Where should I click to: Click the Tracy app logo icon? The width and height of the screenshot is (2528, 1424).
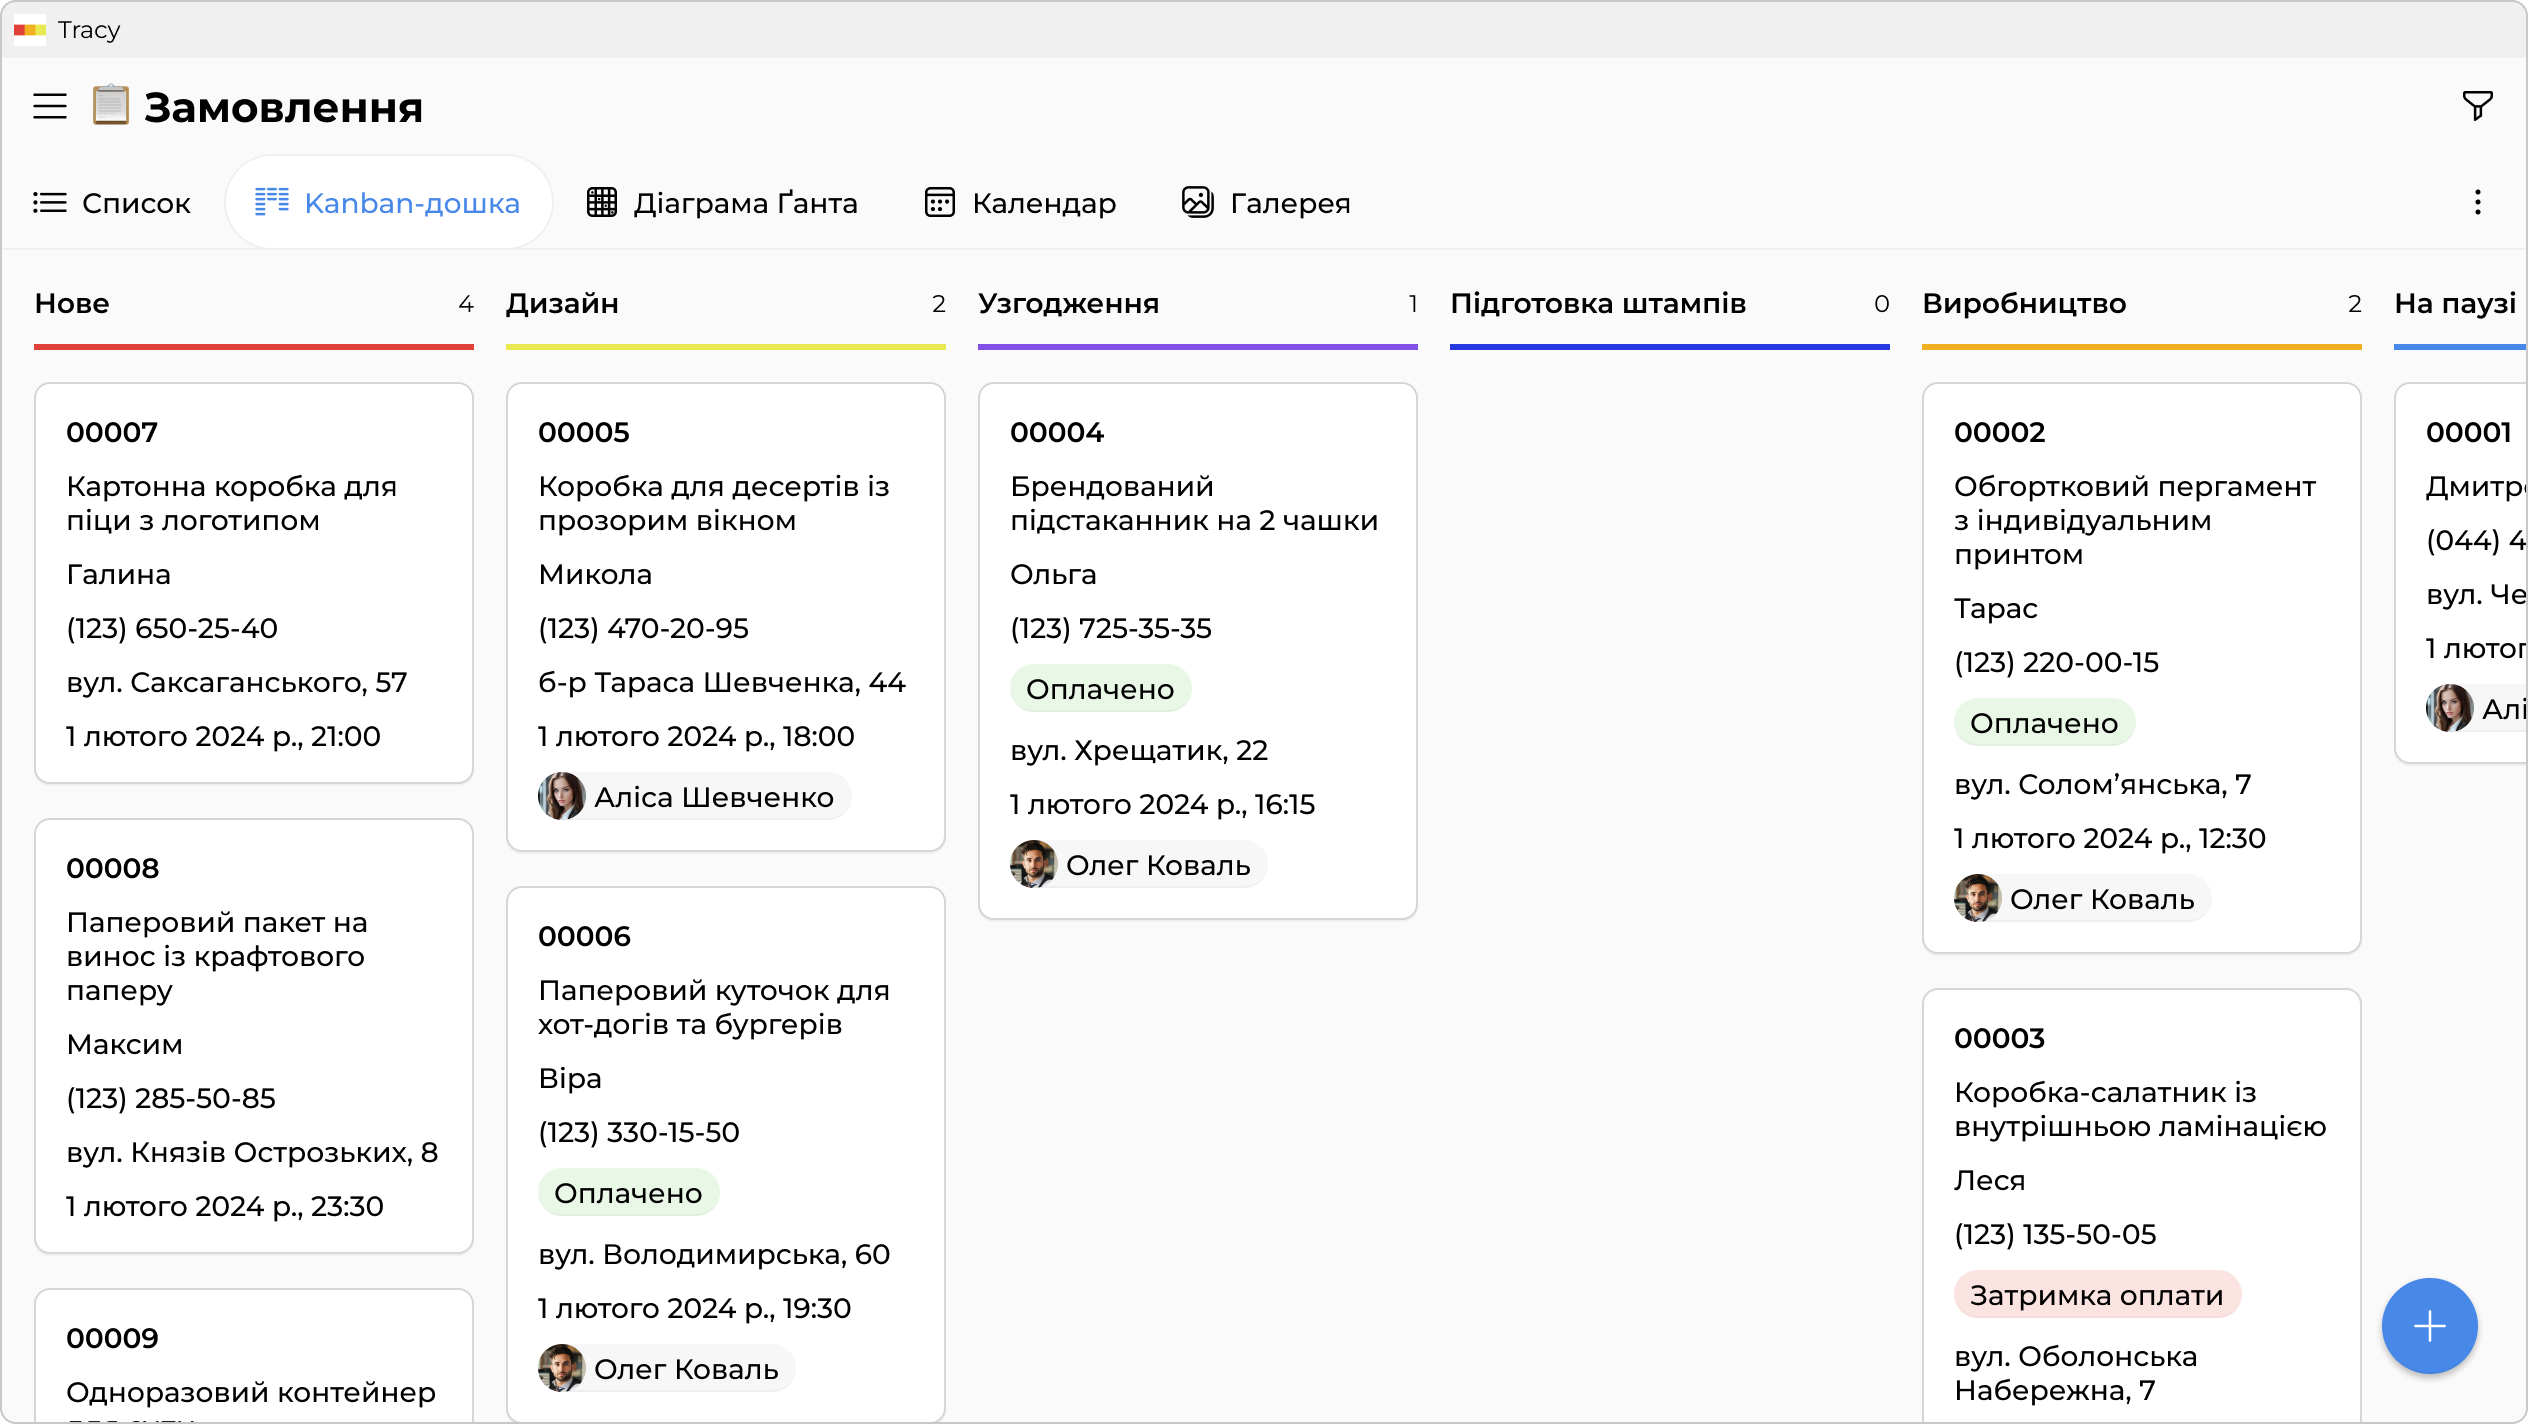pyautogui.click(x=30, y=30)
